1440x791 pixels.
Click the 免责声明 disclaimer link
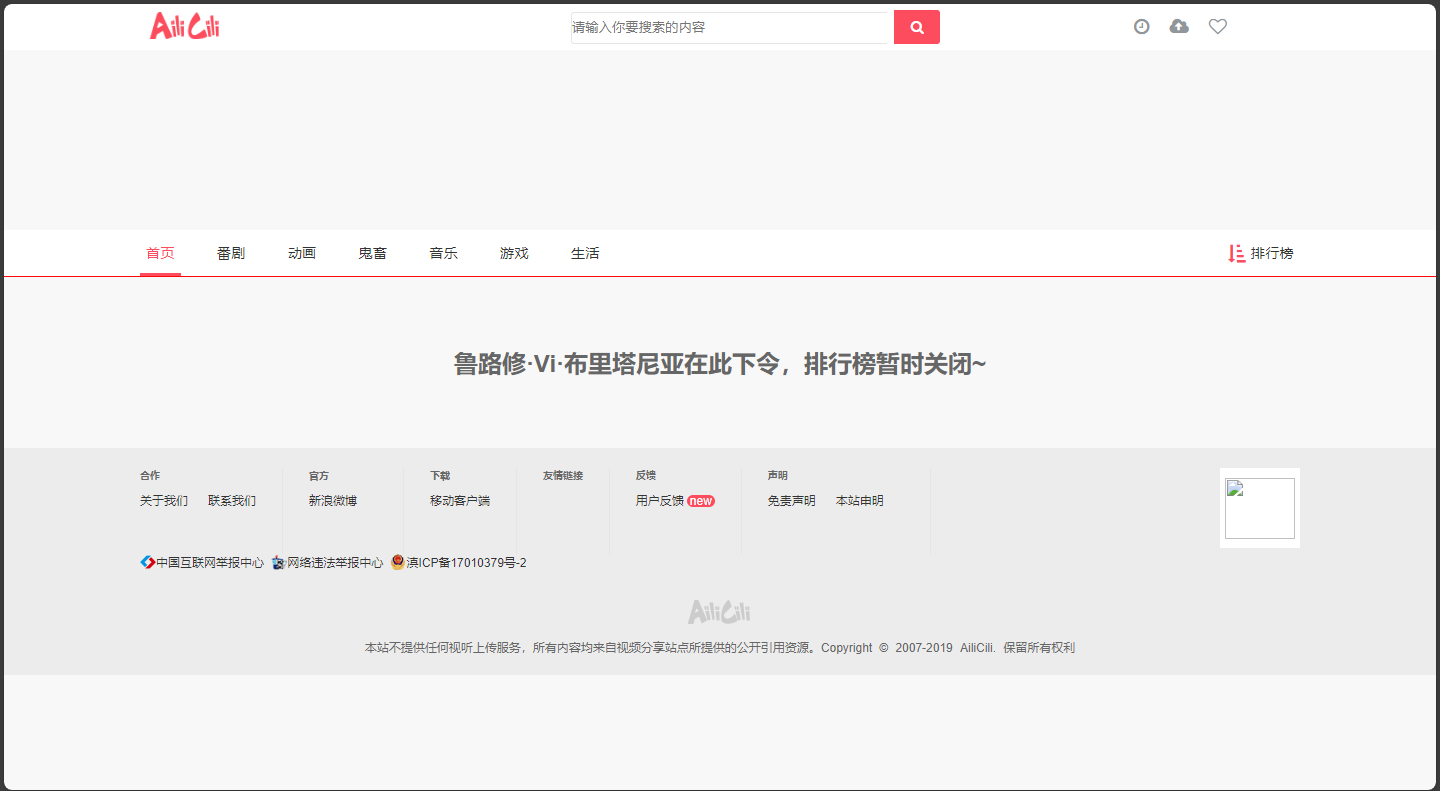click(791, 501)
